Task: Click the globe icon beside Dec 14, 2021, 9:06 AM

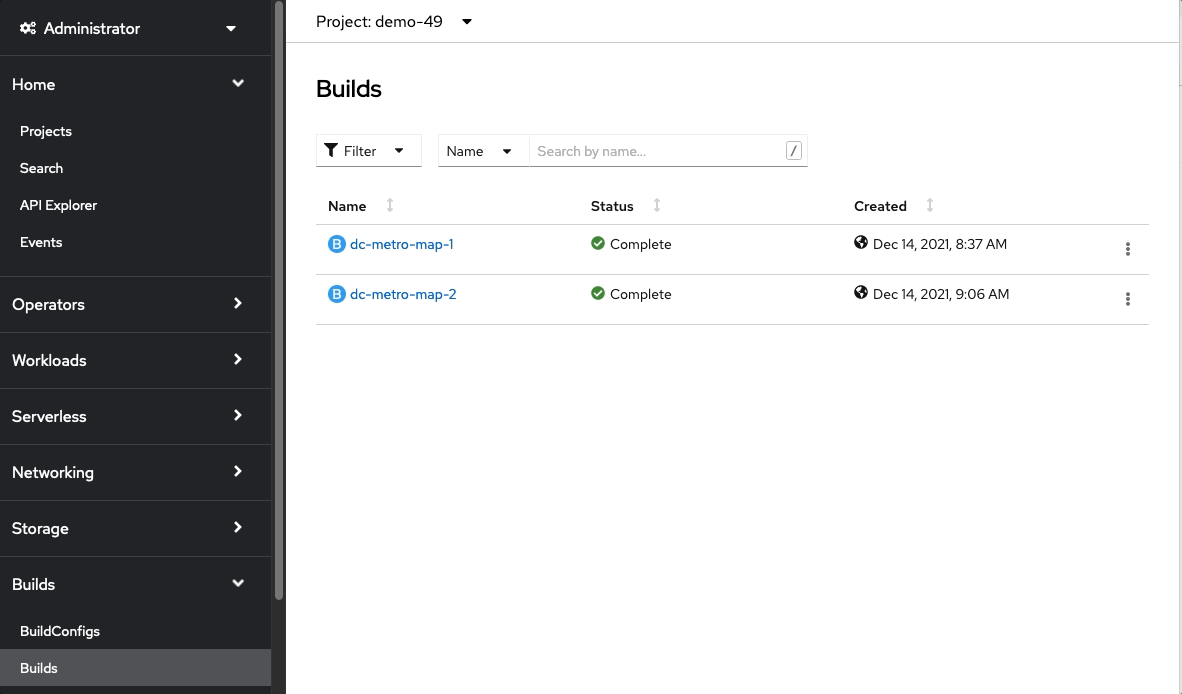Action: pyautogui.click(x=861, y=292)
